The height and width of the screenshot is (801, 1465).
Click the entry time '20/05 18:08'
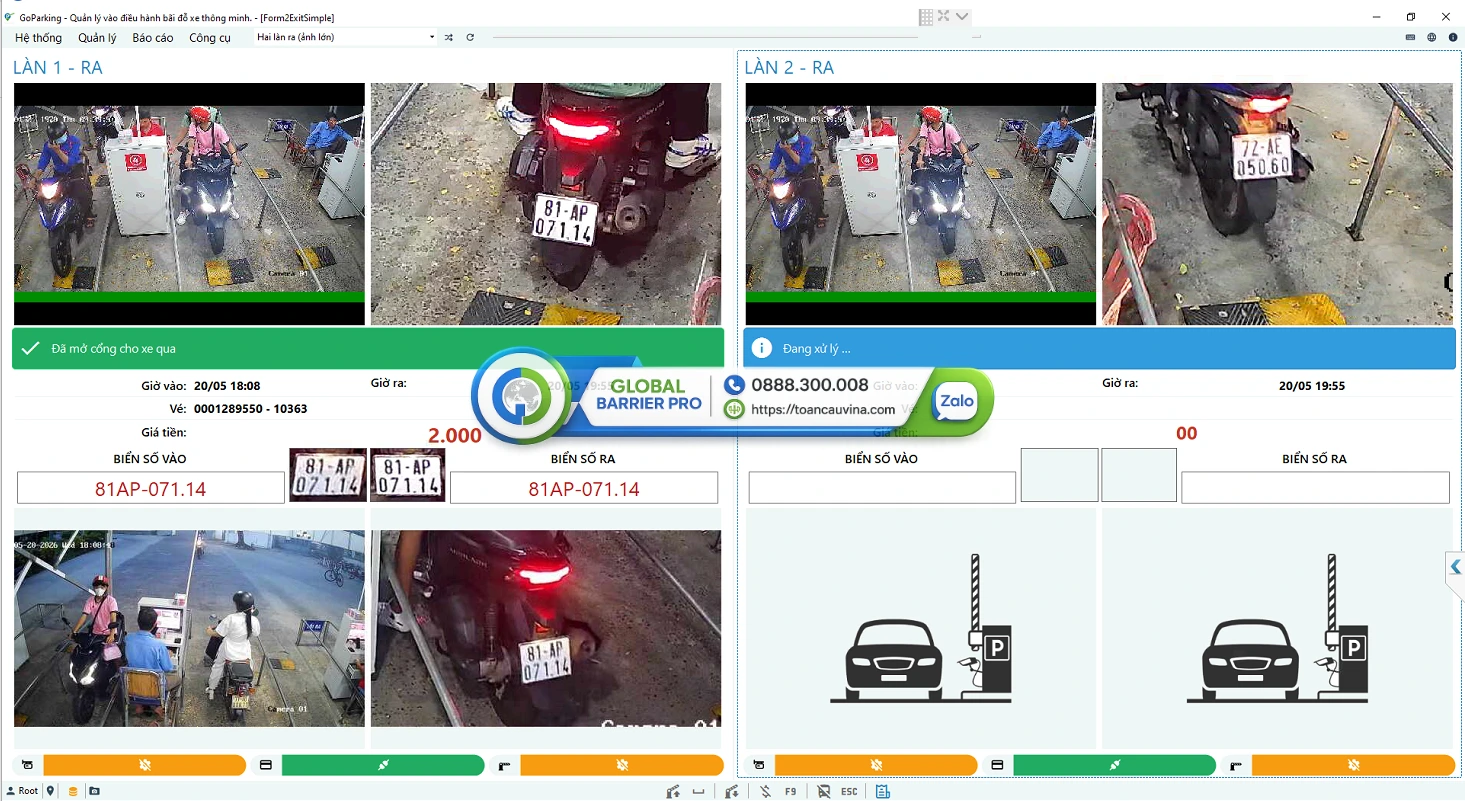pyautogui.click(x=227, y=385)
